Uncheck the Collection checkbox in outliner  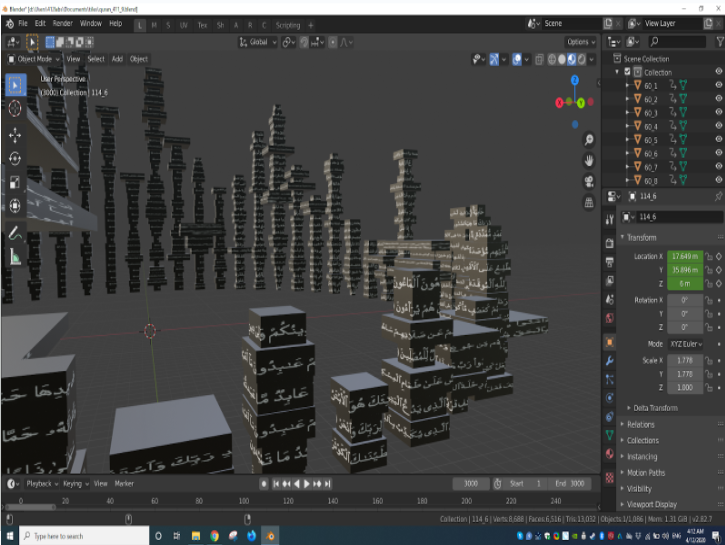628,72
